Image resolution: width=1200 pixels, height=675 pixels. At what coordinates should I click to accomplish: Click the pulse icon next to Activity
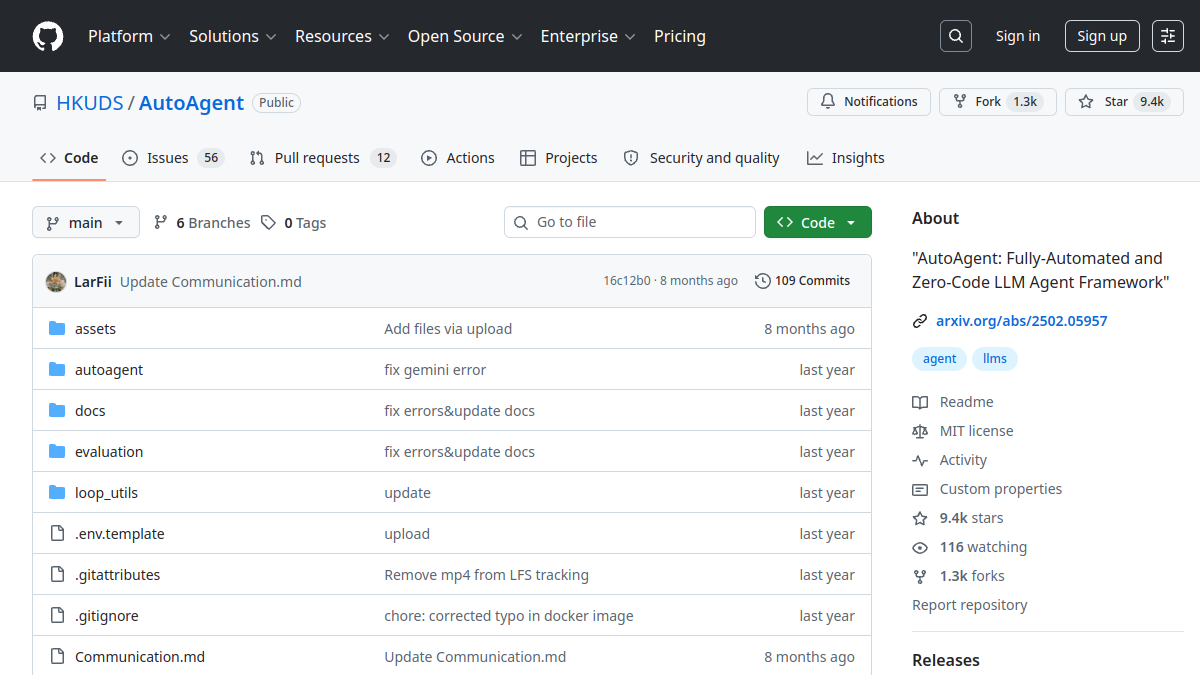coord(920,460)
